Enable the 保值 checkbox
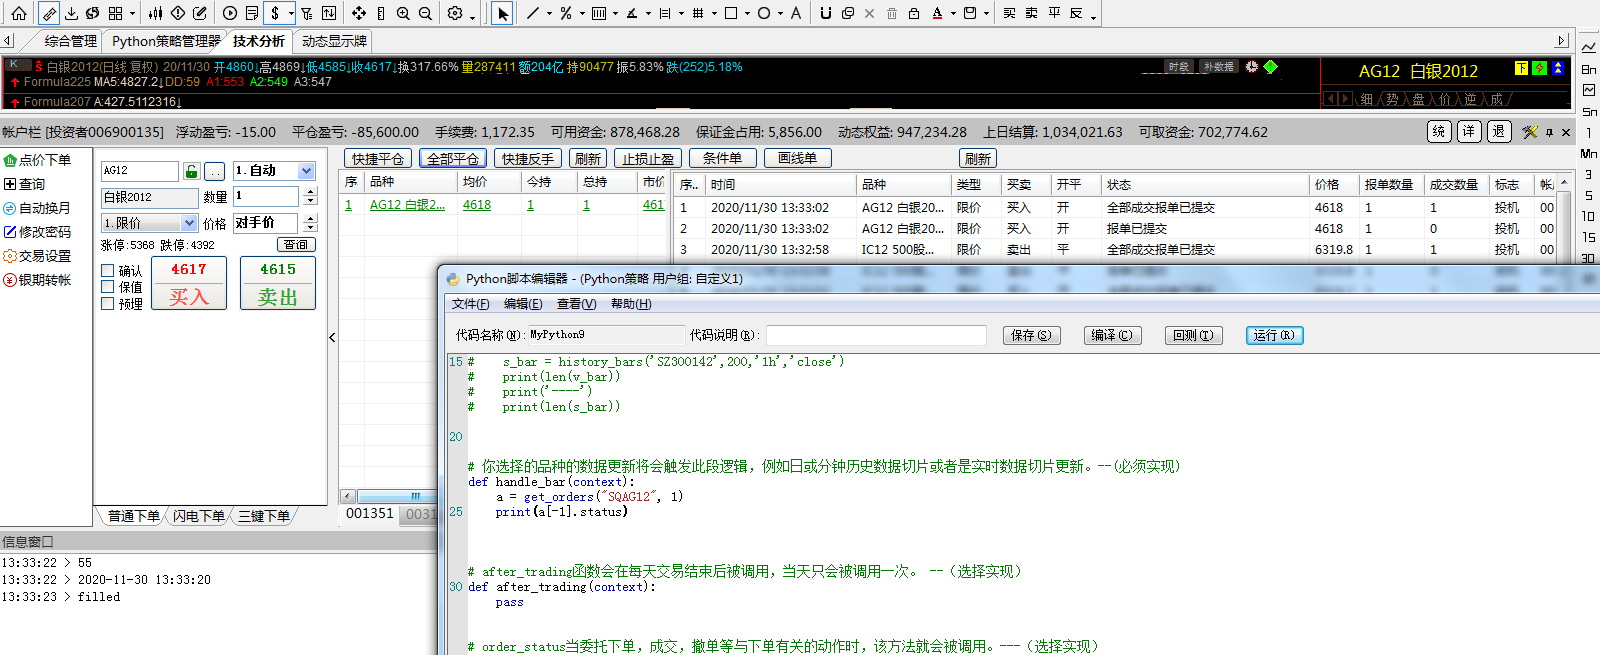This screenshot has height=655, width=1600. [108, 287]
